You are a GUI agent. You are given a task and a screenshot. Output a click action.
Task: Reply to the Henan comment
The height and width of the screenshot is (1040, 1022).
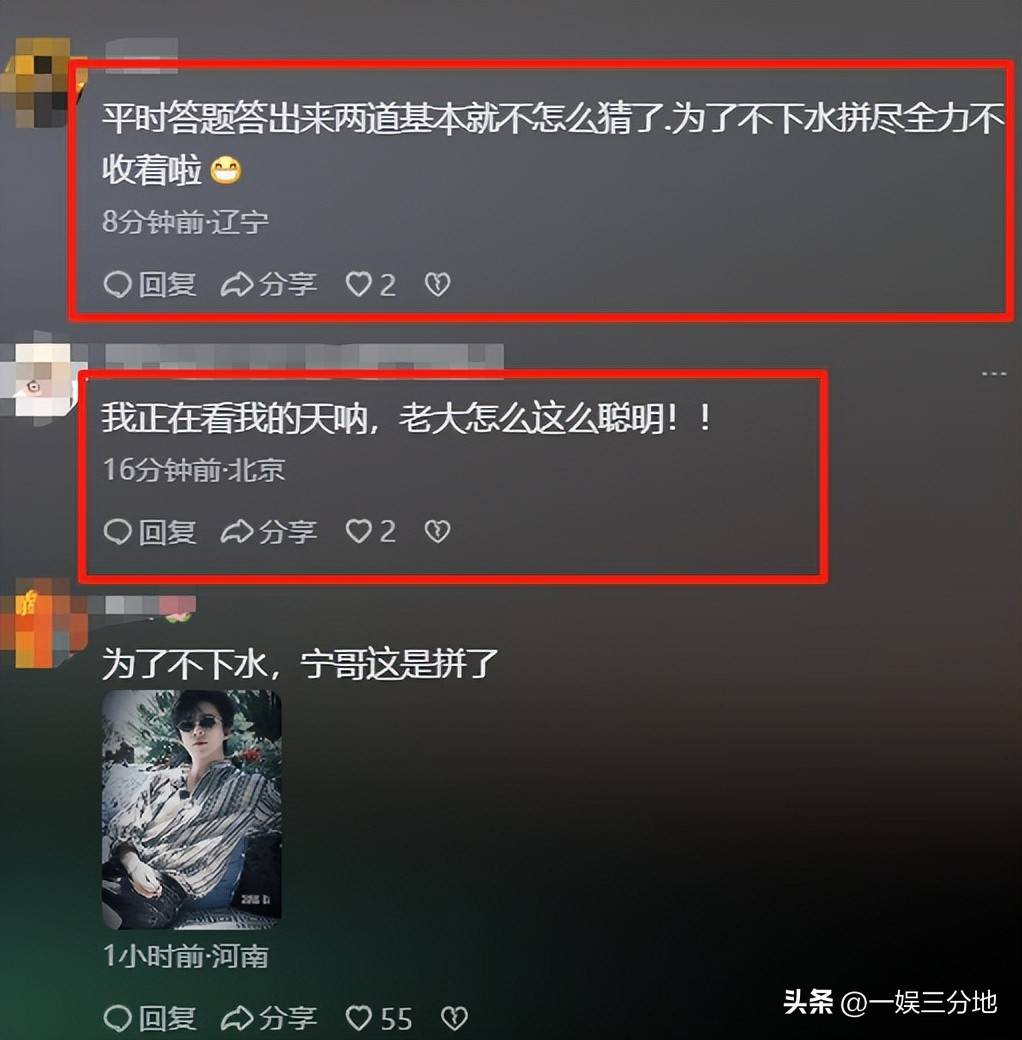pyautogui.click(x=150, y=1018)
